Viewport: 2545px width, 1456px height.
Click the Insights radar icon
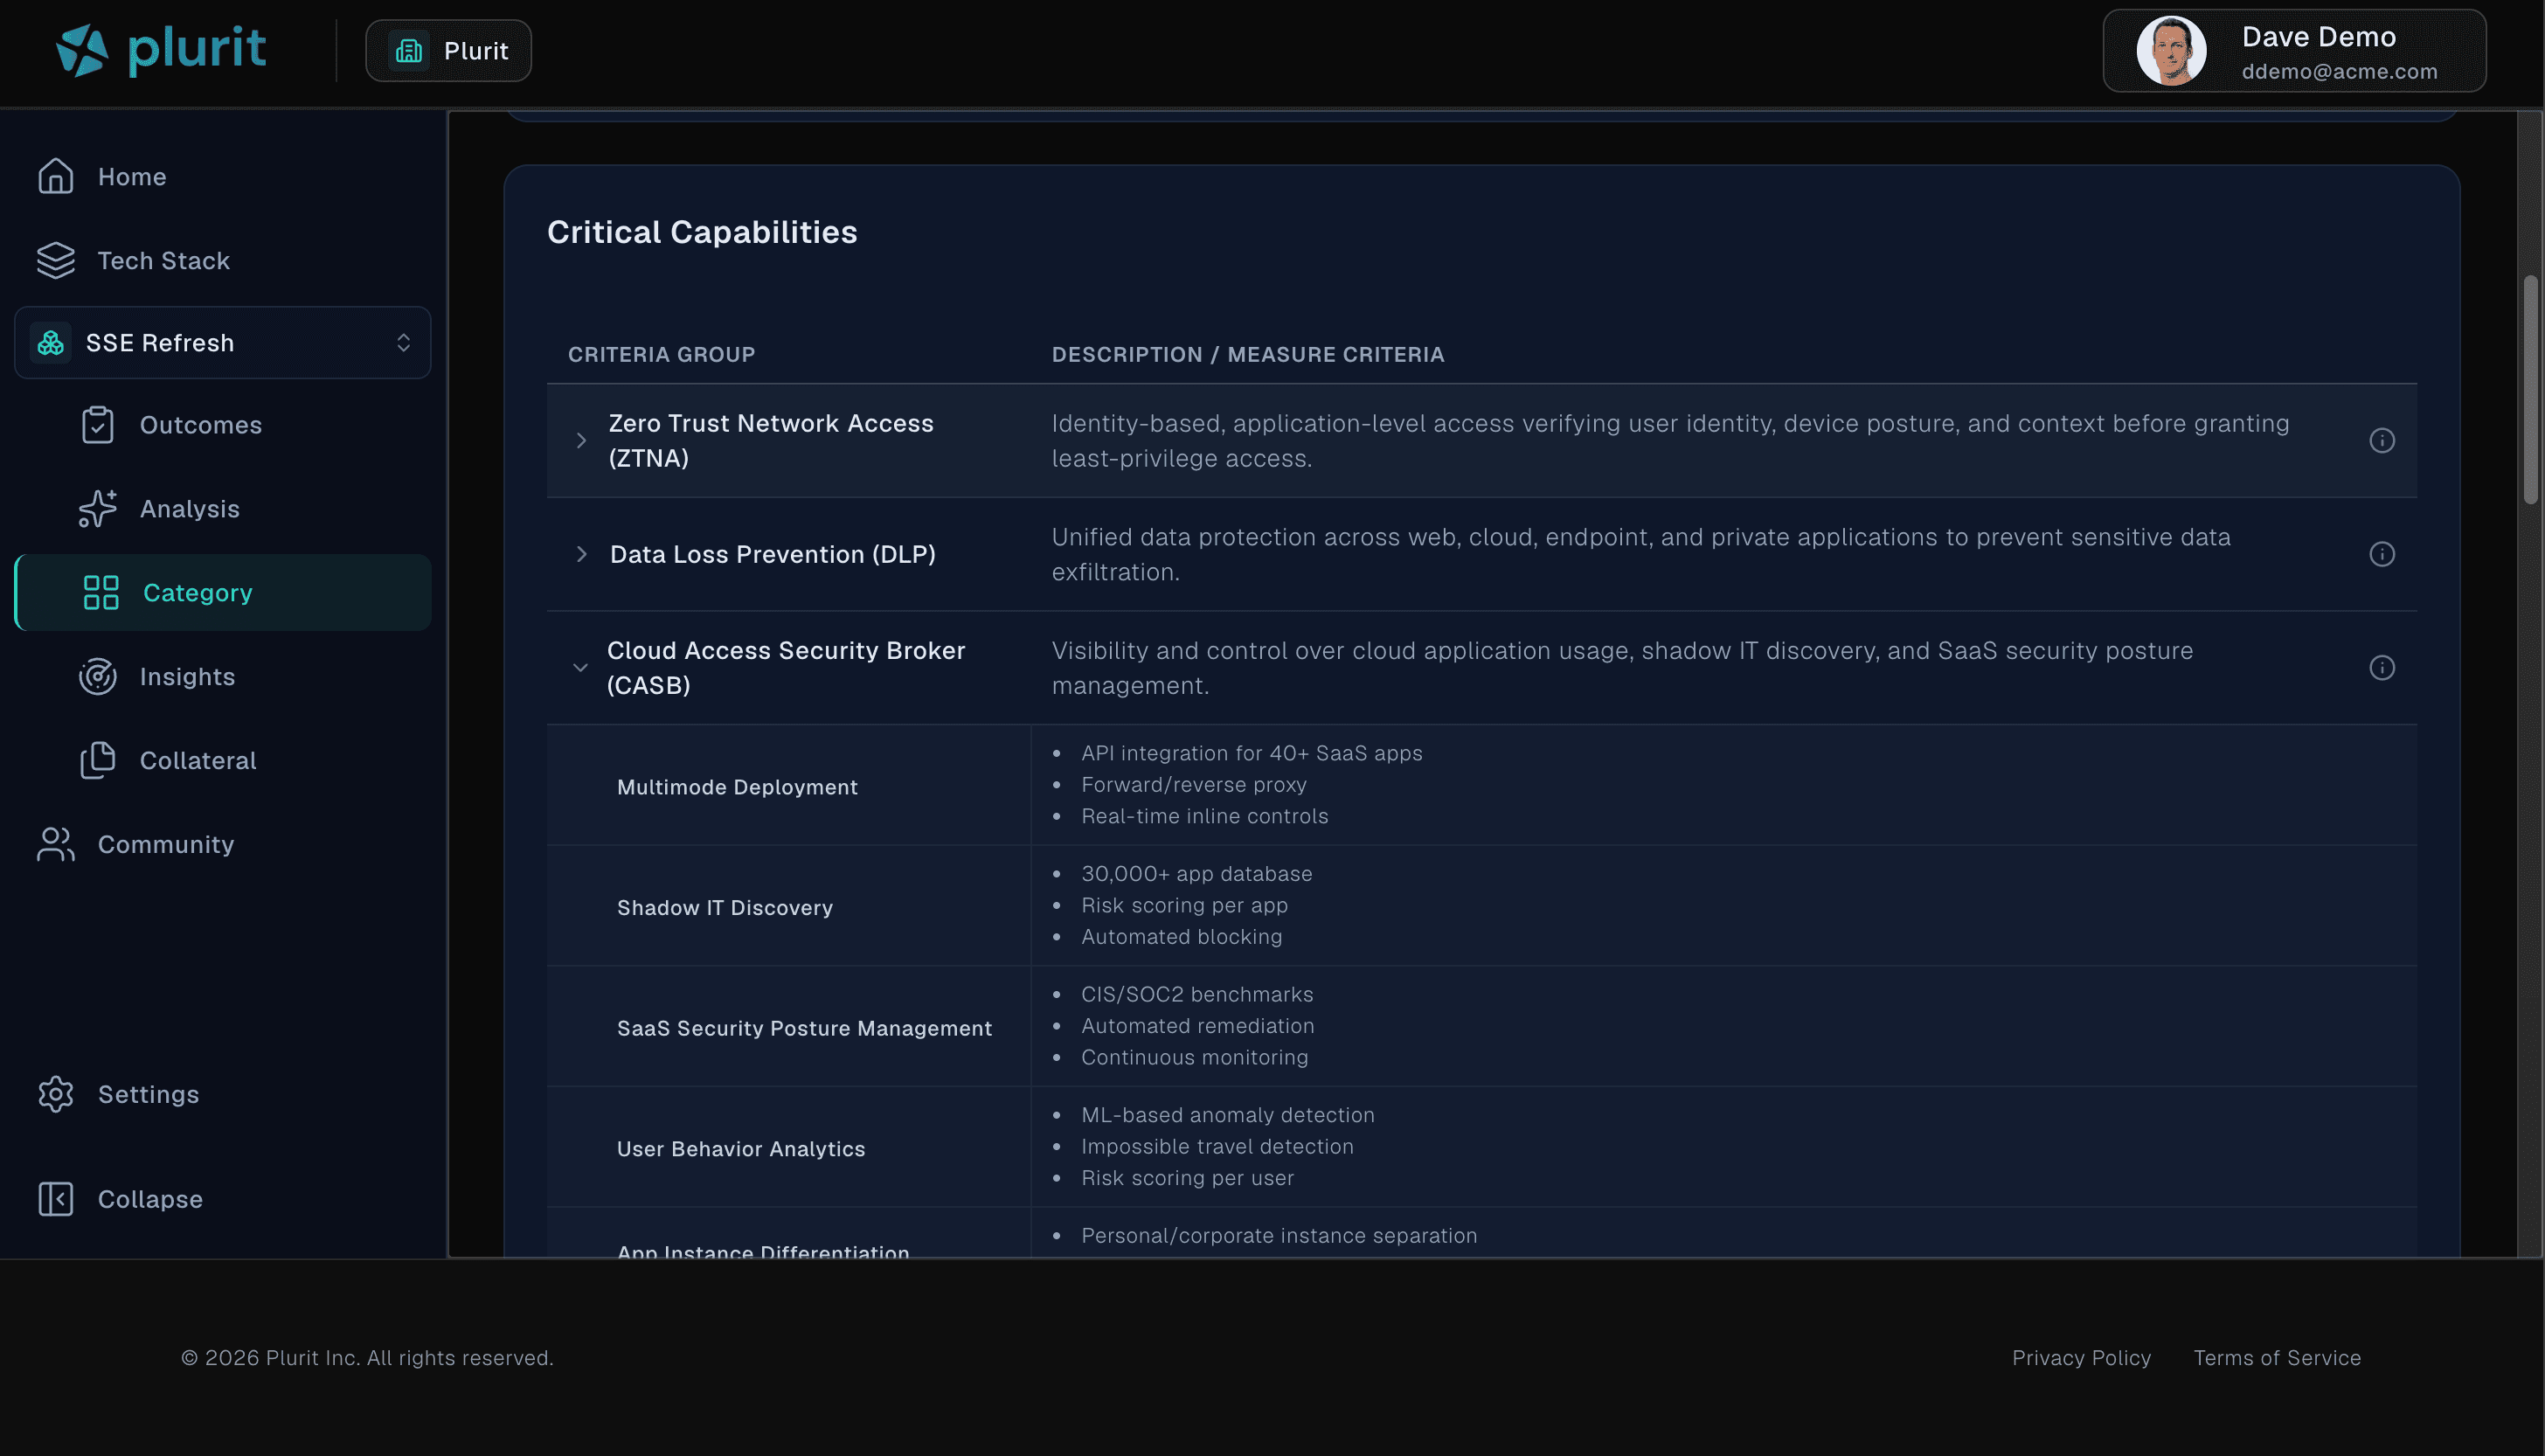point(98,677)
